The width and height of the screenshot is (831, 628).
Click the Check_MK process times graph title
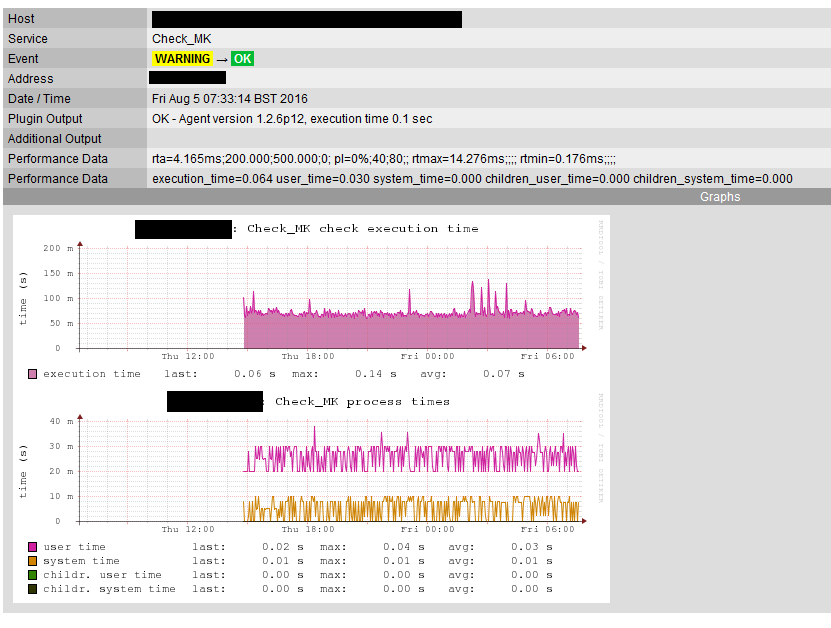362,402
